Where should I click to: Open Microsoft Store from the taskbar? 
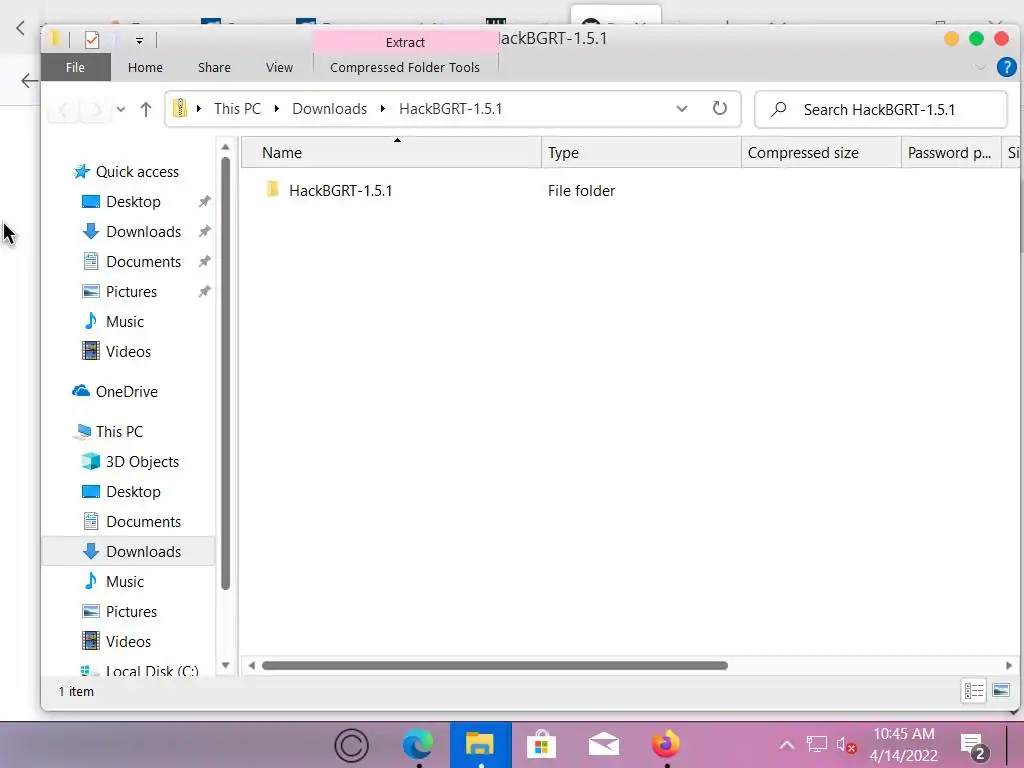pos(541,745)
